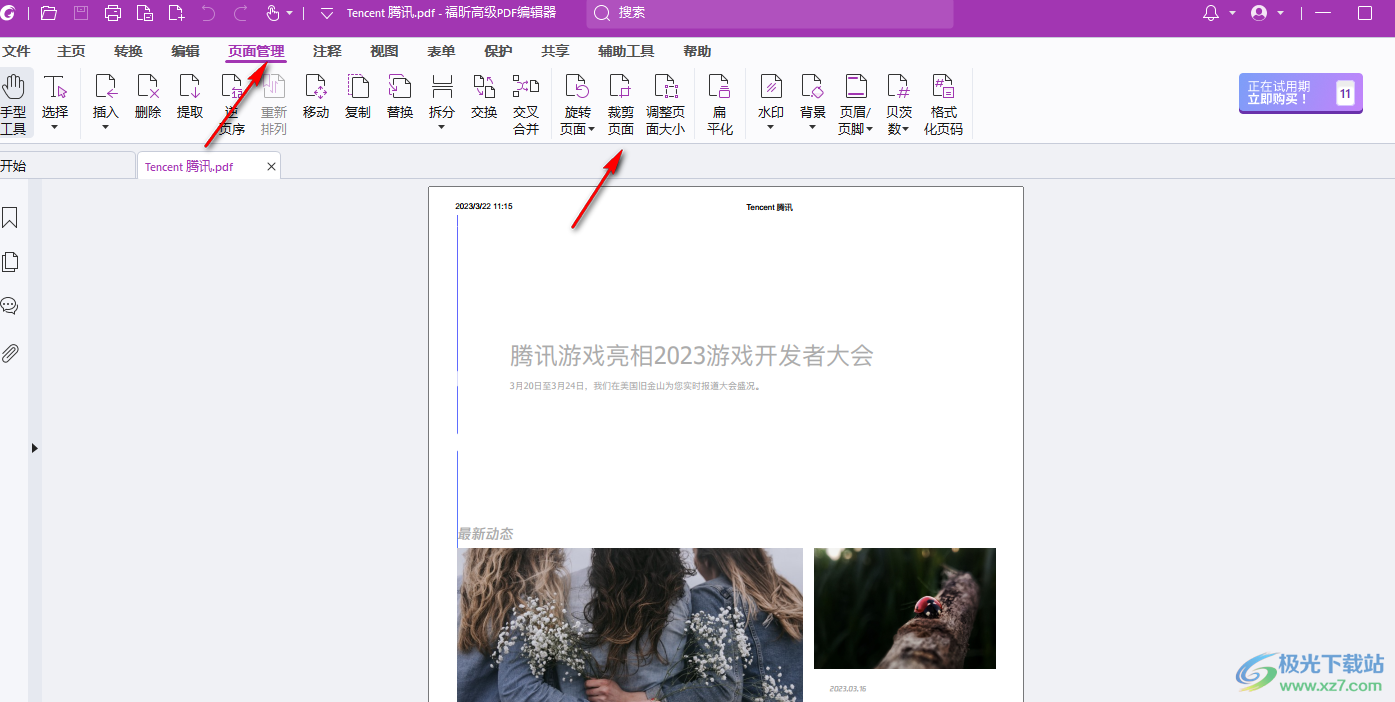Screen dimensions: 1395x702
Task: Switch to the 保护 ribbon tab
Action: [498, 51]
